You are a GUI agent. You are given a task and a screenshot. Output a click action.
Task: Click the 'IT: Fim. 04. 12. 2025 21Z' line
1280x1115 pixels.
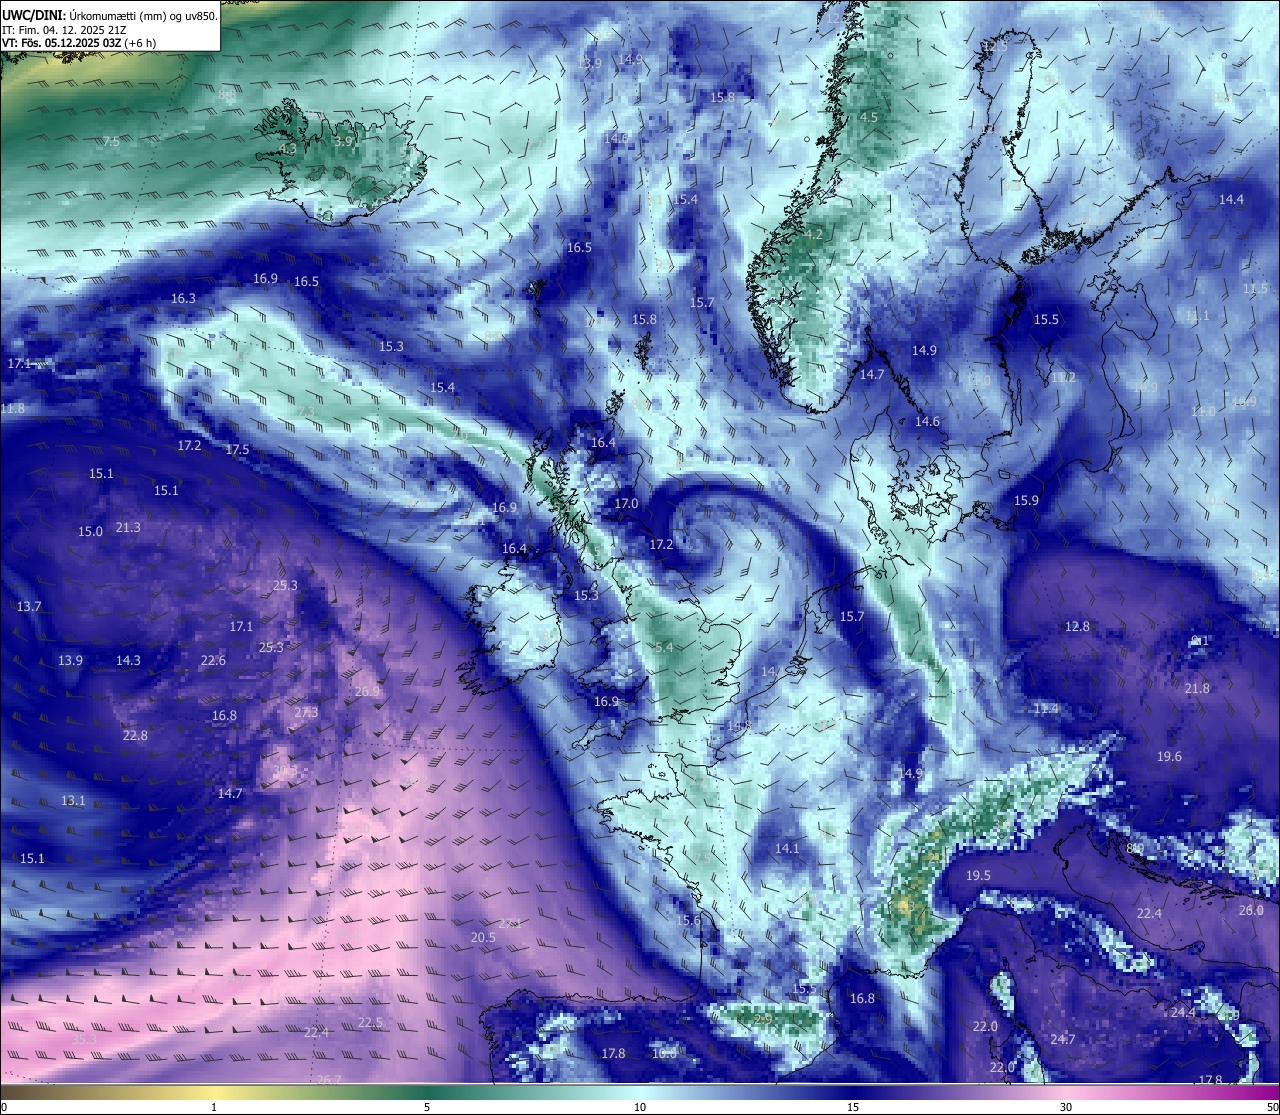[64, 29]
